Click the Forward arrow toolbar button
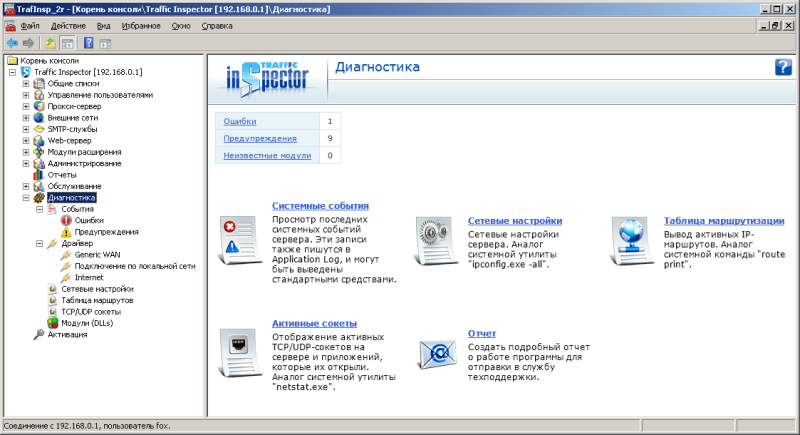This screenshot has width=800, height=435. [29, 43]
